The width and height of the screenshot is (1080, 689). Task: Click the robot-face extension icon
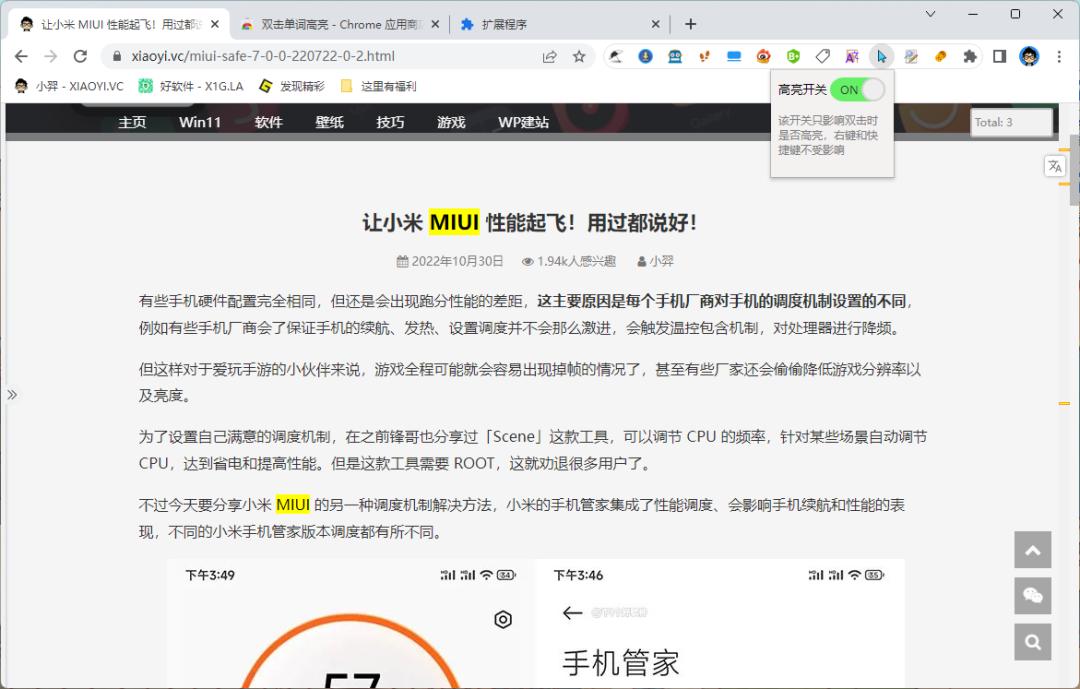675,57
